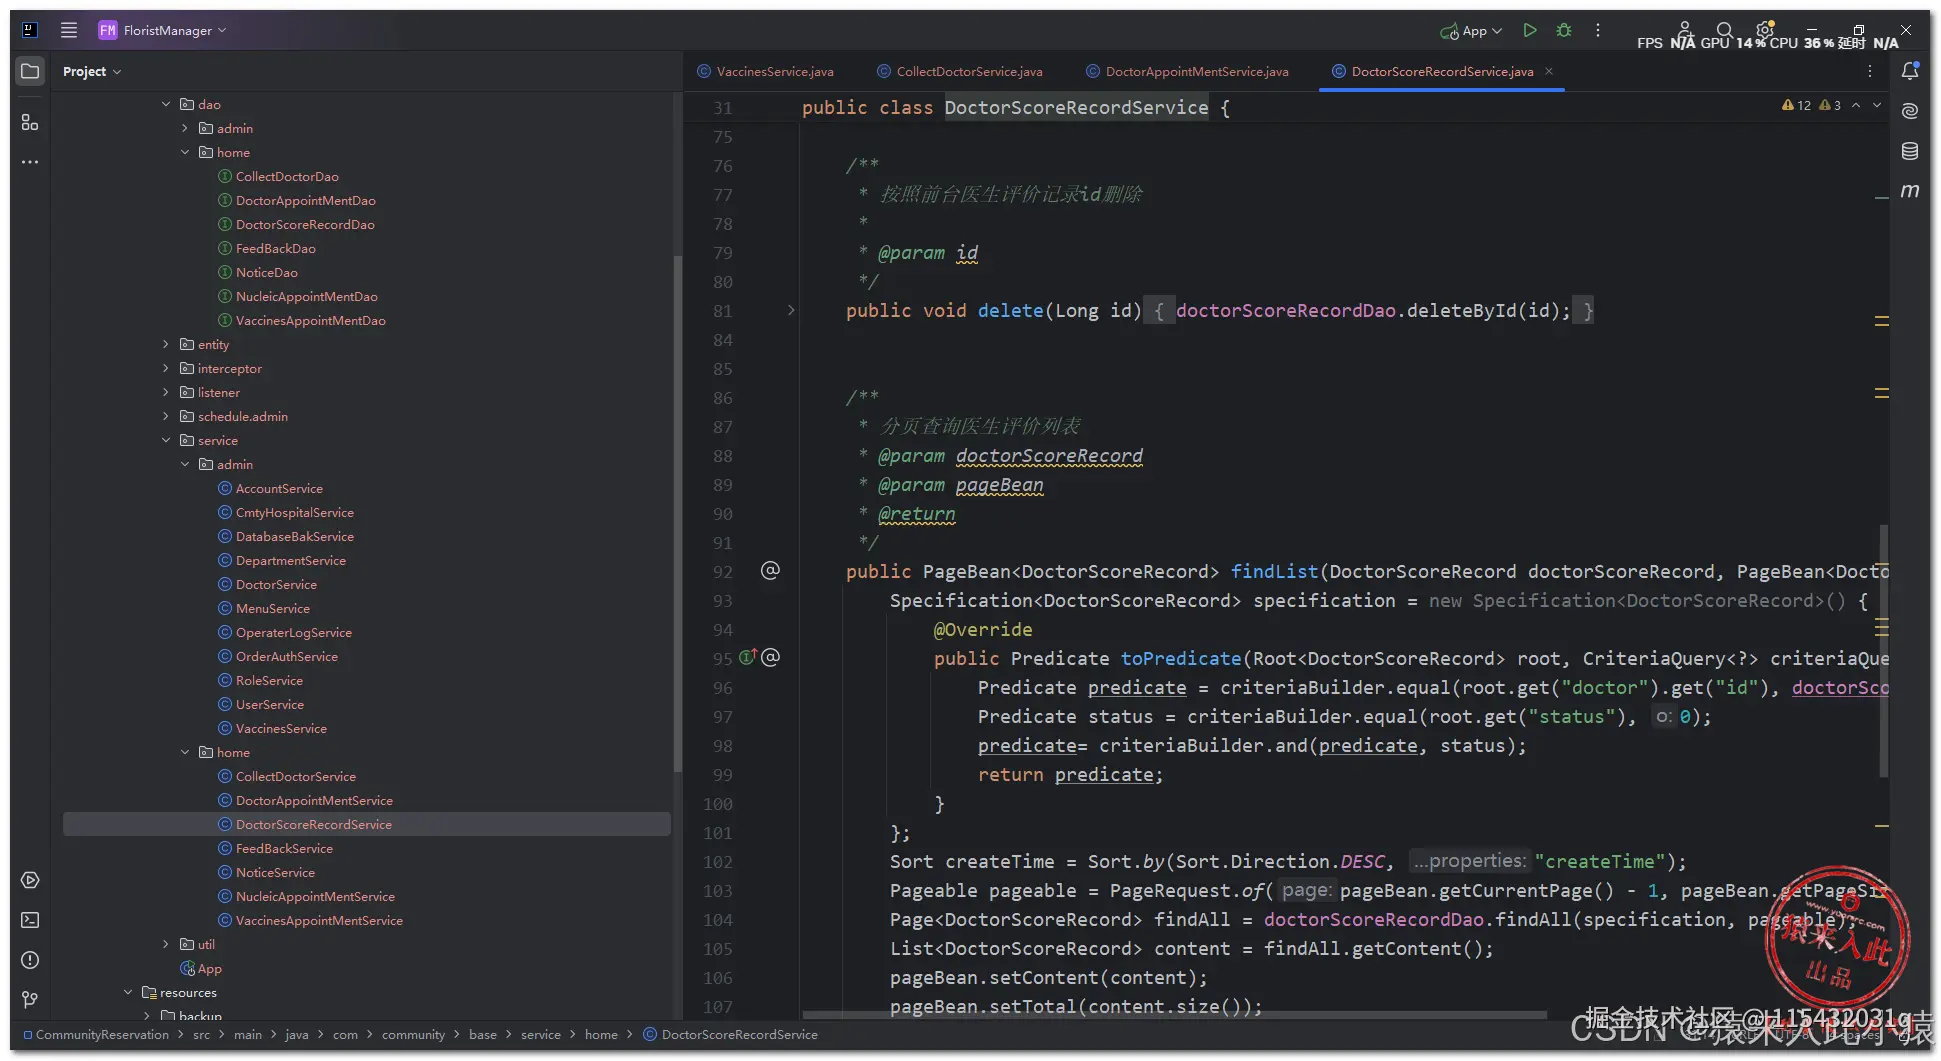Collapse the dao folder

(166, 104)
